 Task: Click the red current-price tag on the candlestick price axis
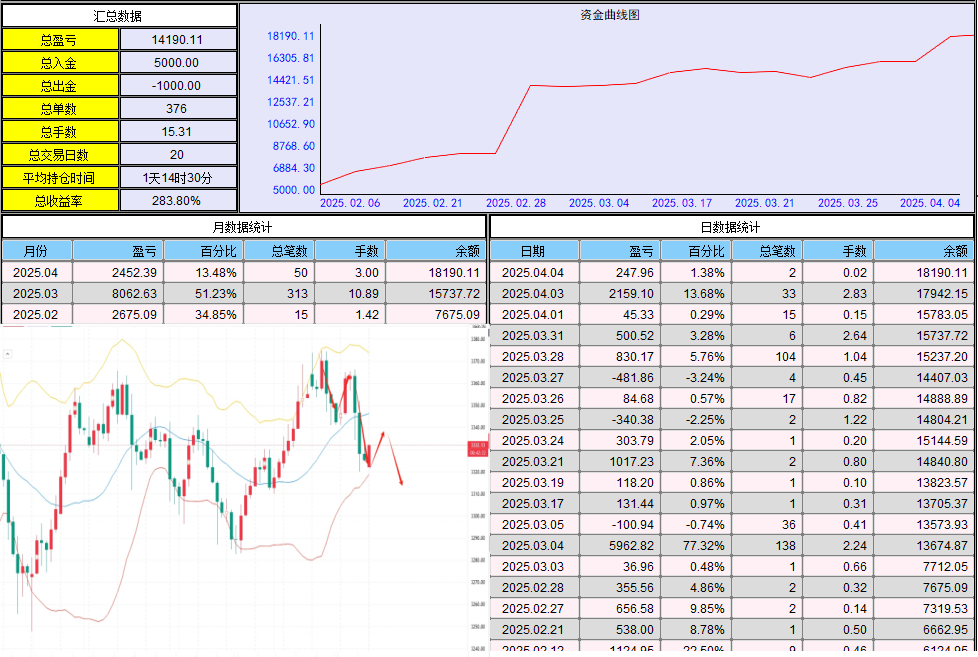[478, 449]
